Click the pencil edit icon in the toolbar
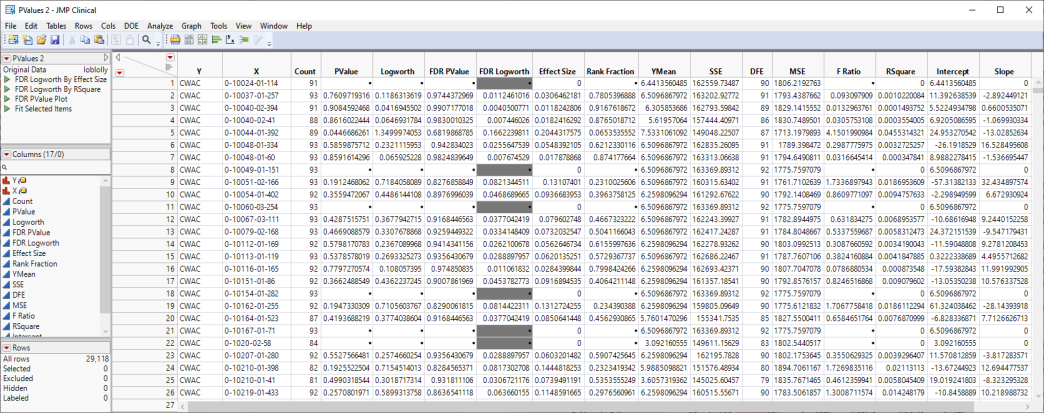1044x413 pixels. tap(258, 40)
